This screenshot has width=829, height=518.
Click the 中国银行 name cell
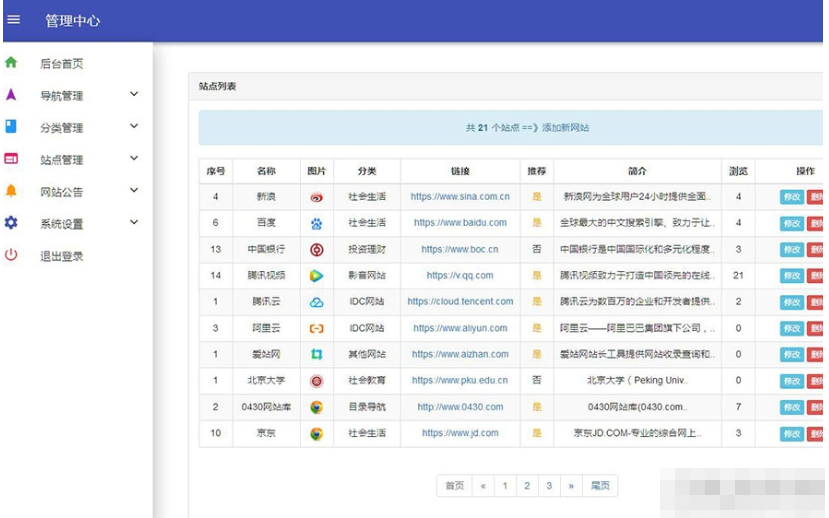point(266,249)
